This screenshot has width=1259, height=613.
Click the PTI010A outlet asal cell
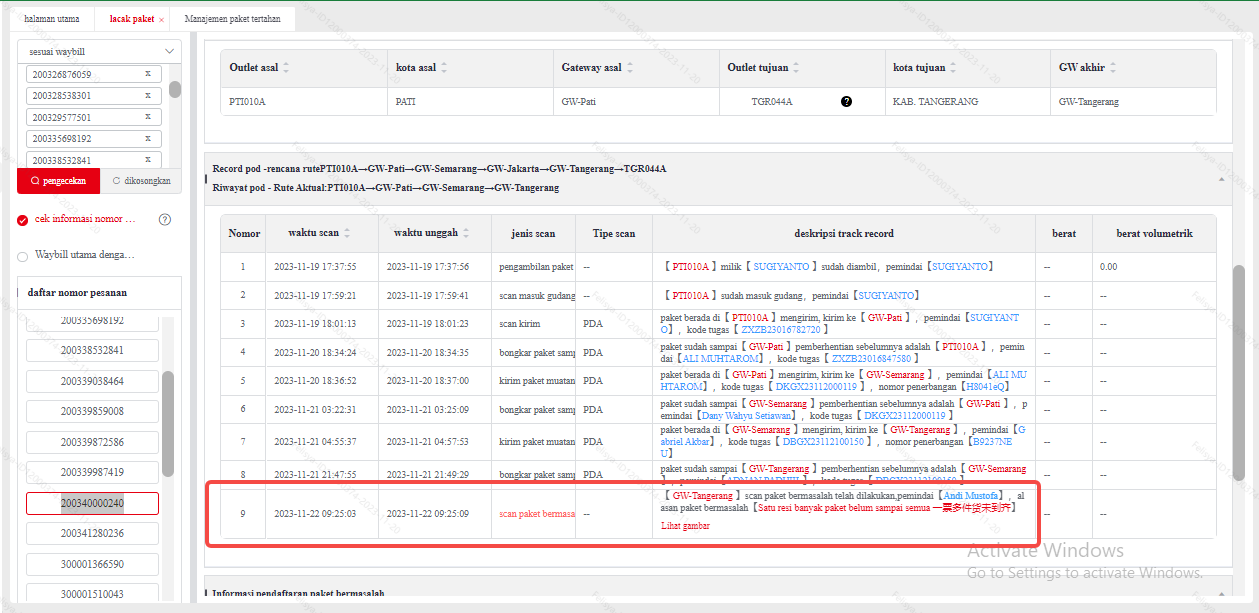point(304,102)
